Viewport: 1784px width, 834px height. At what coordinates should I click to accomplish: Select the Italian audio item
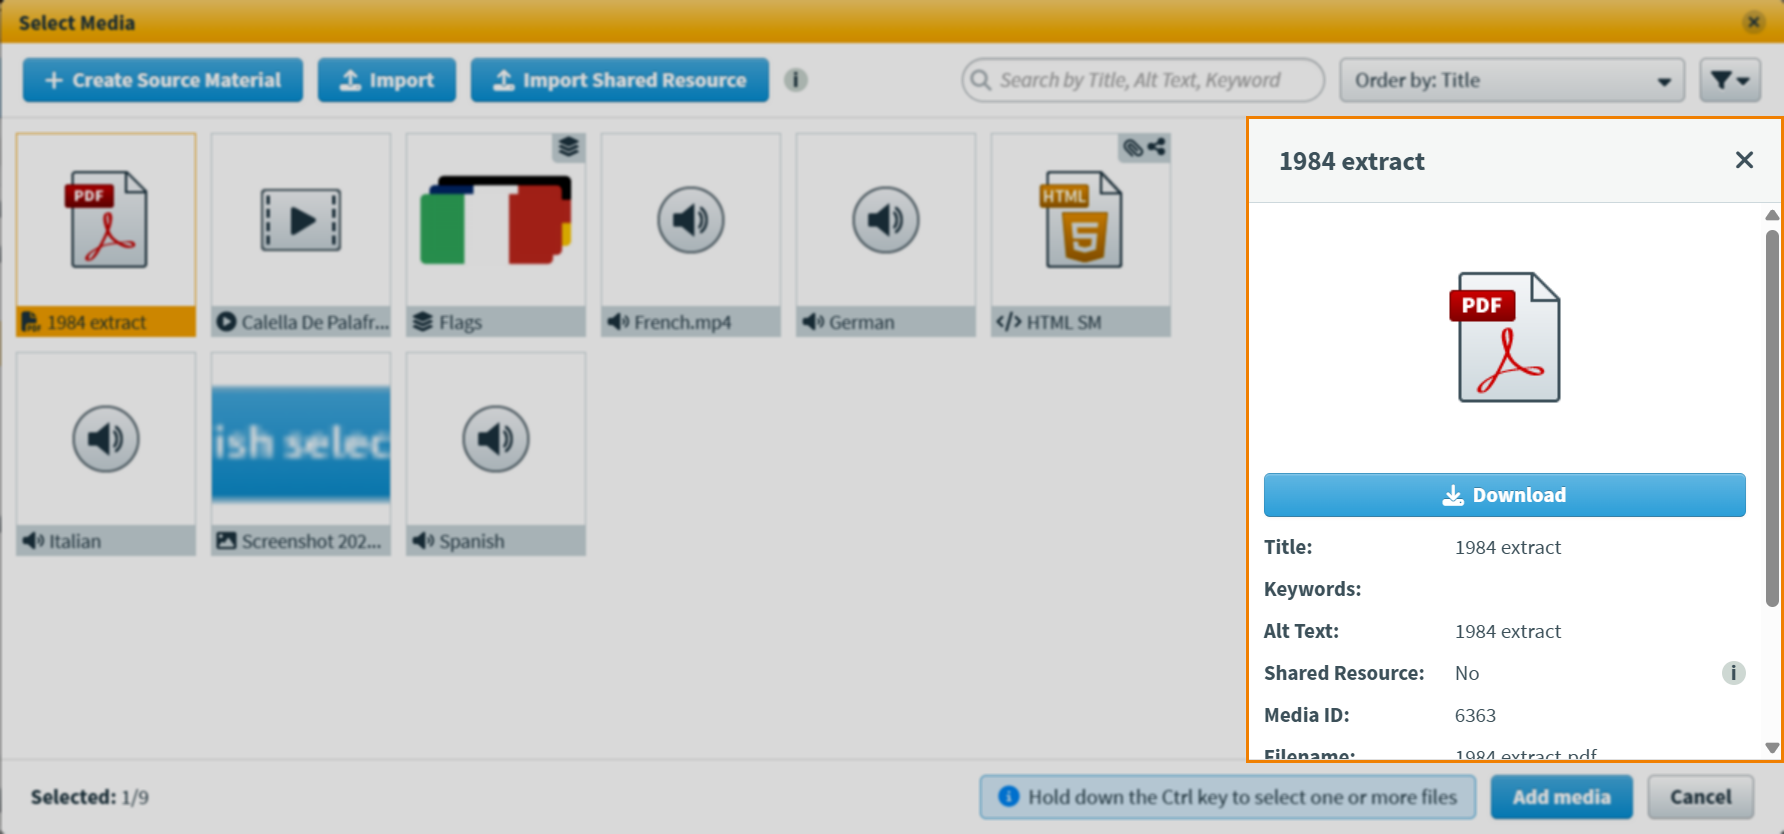[106, 453]
